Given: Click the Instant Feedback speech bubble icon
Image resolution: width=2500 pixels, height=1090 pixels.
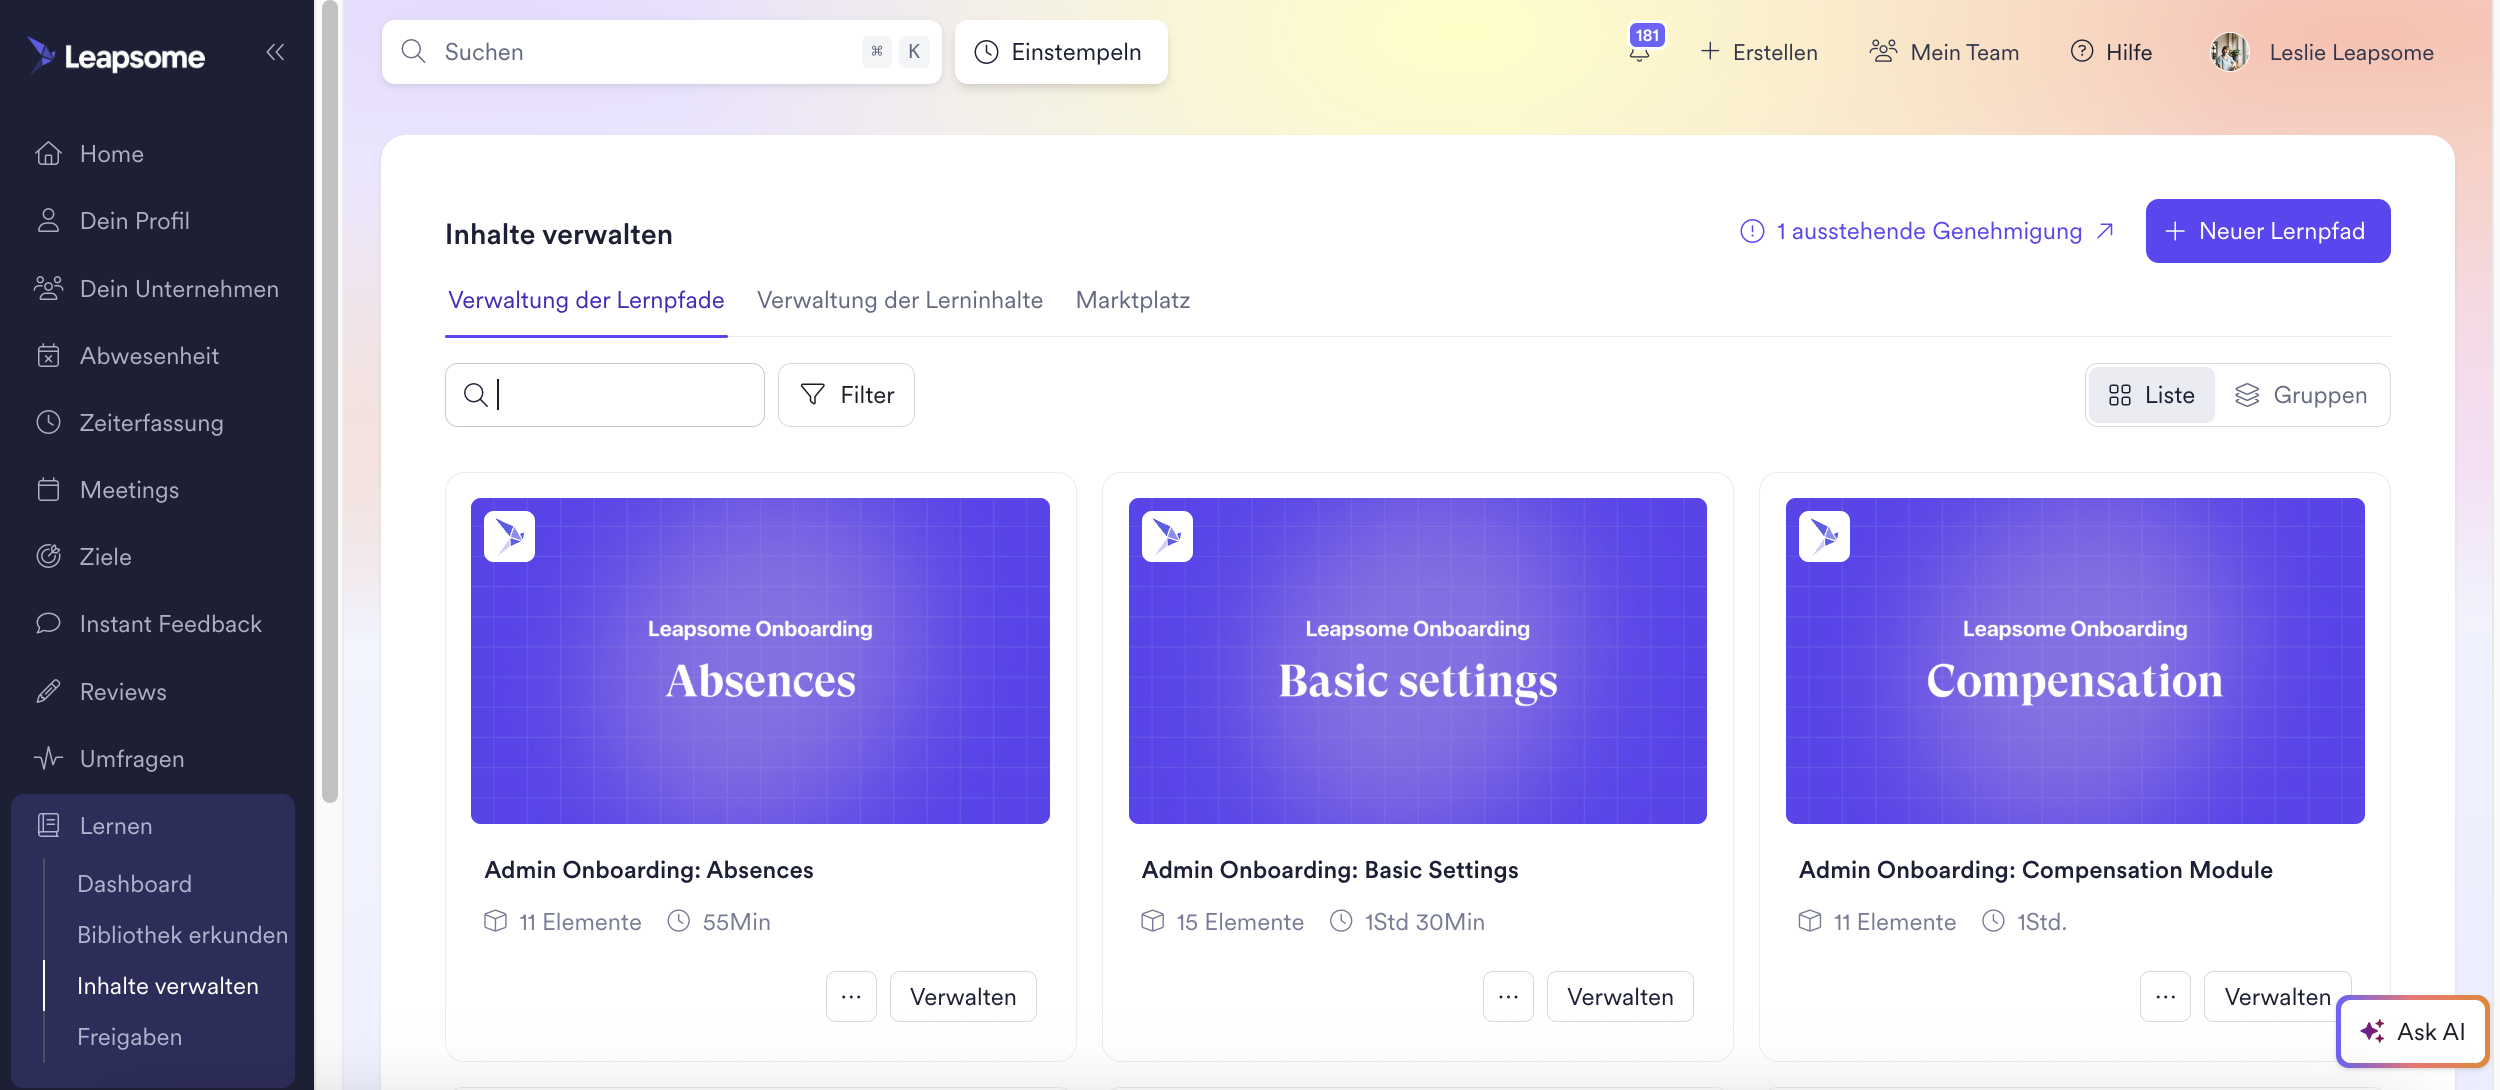Looking at the screenshot, I should point(48,623).
